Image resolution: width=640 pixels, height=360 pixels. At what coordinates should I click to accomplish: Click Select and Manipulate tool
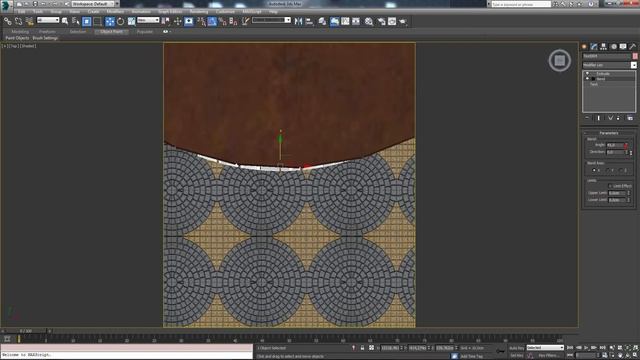point(178,21)
